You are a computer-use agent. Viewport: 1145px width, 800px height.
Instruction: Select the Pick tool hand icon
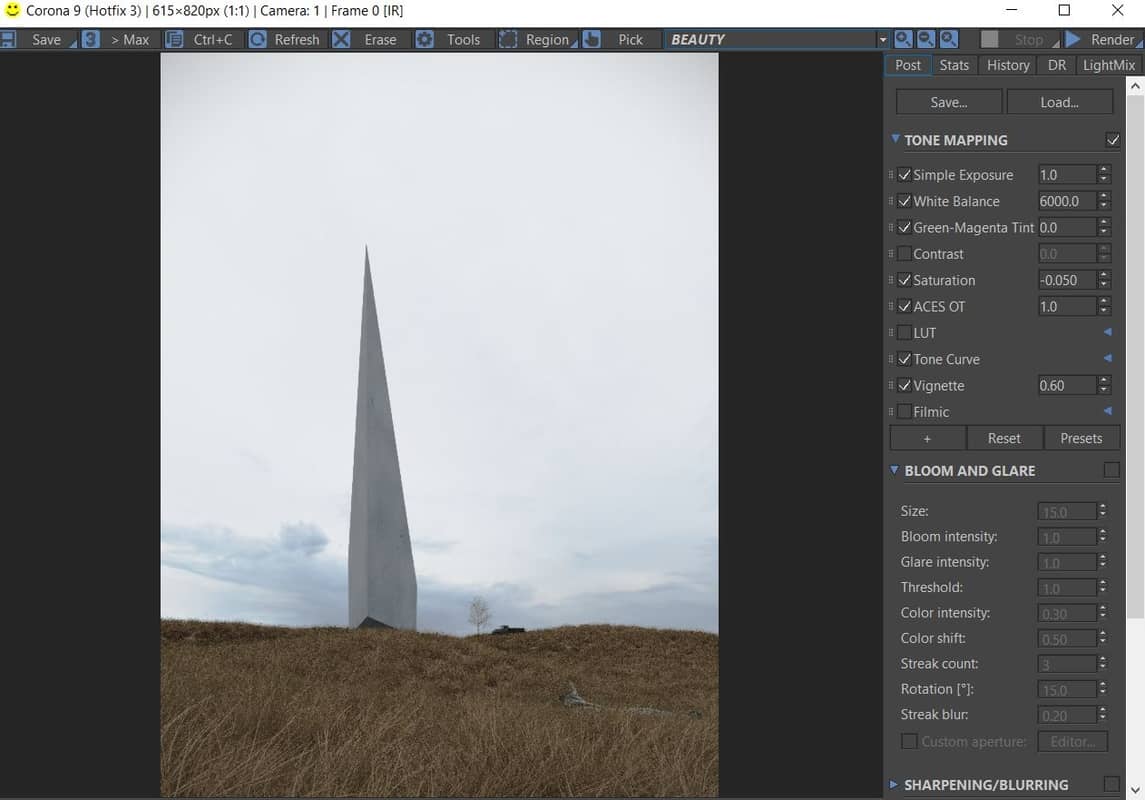pyautogui.click(x=592, y=39)
